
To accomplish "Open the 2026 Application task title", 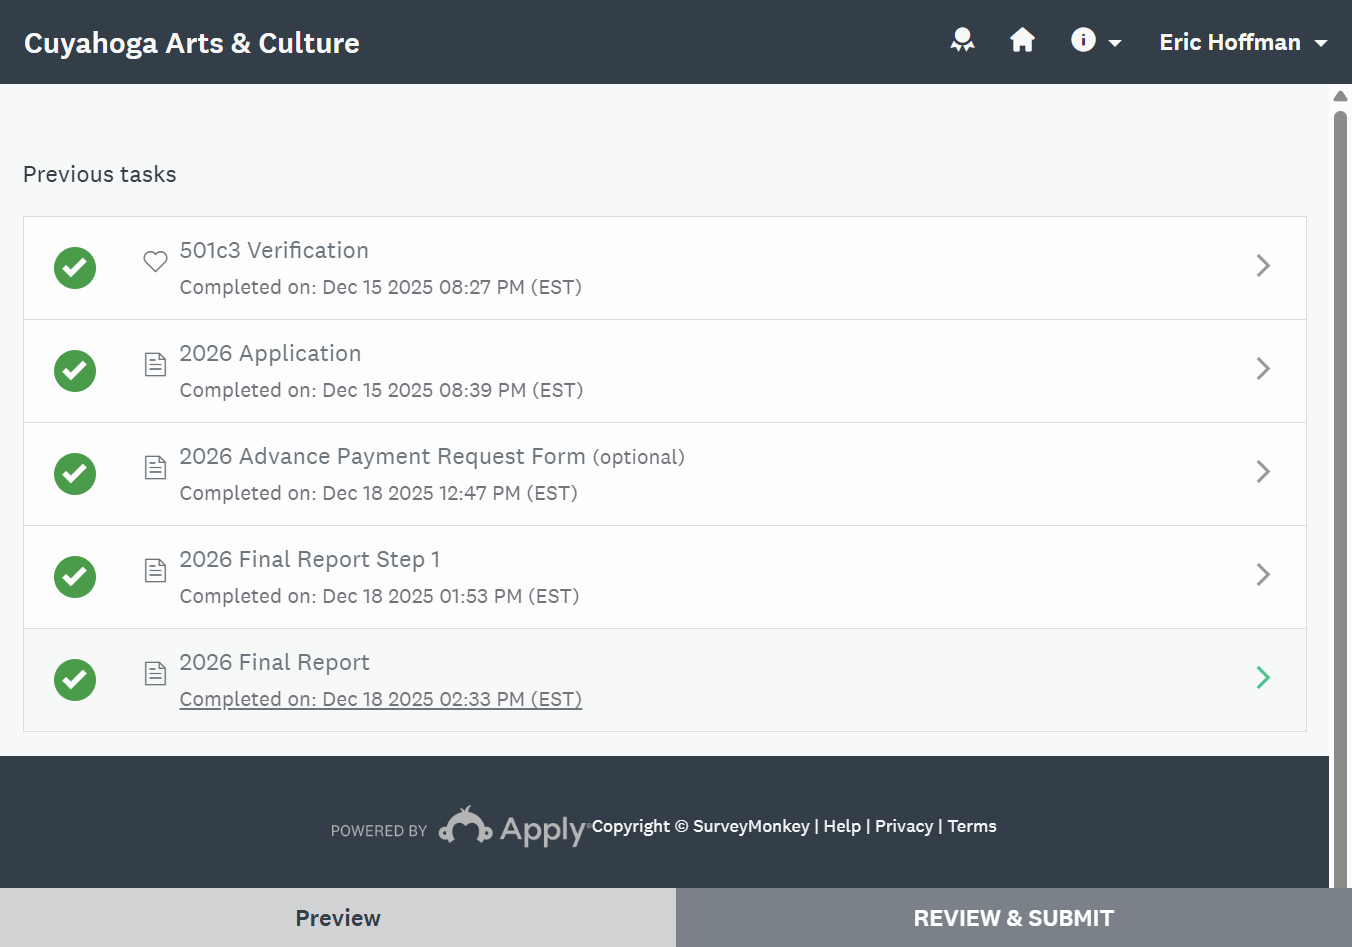I will (x=270, y=353).
